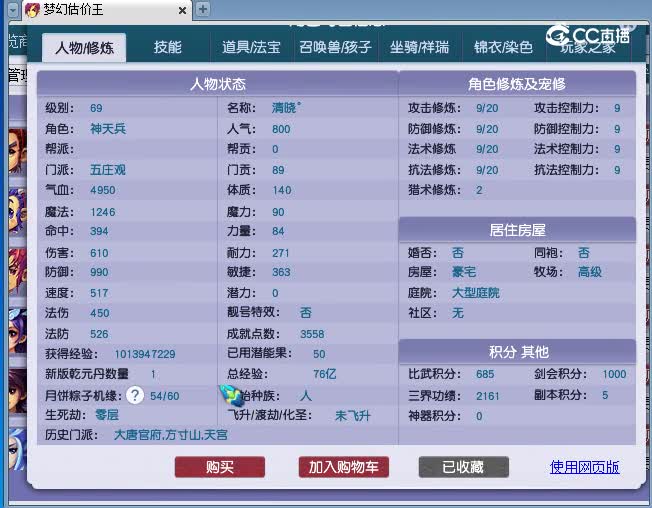
Task: Click the 庭院 value 大型庭院
Action: pos(476,293)
